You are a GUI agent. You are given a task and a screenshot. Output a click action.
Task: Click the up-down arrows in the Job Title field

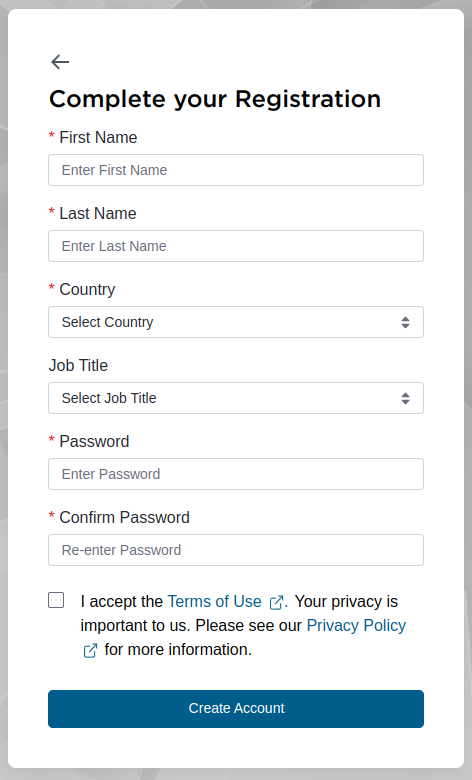click(x=405, y=398)
